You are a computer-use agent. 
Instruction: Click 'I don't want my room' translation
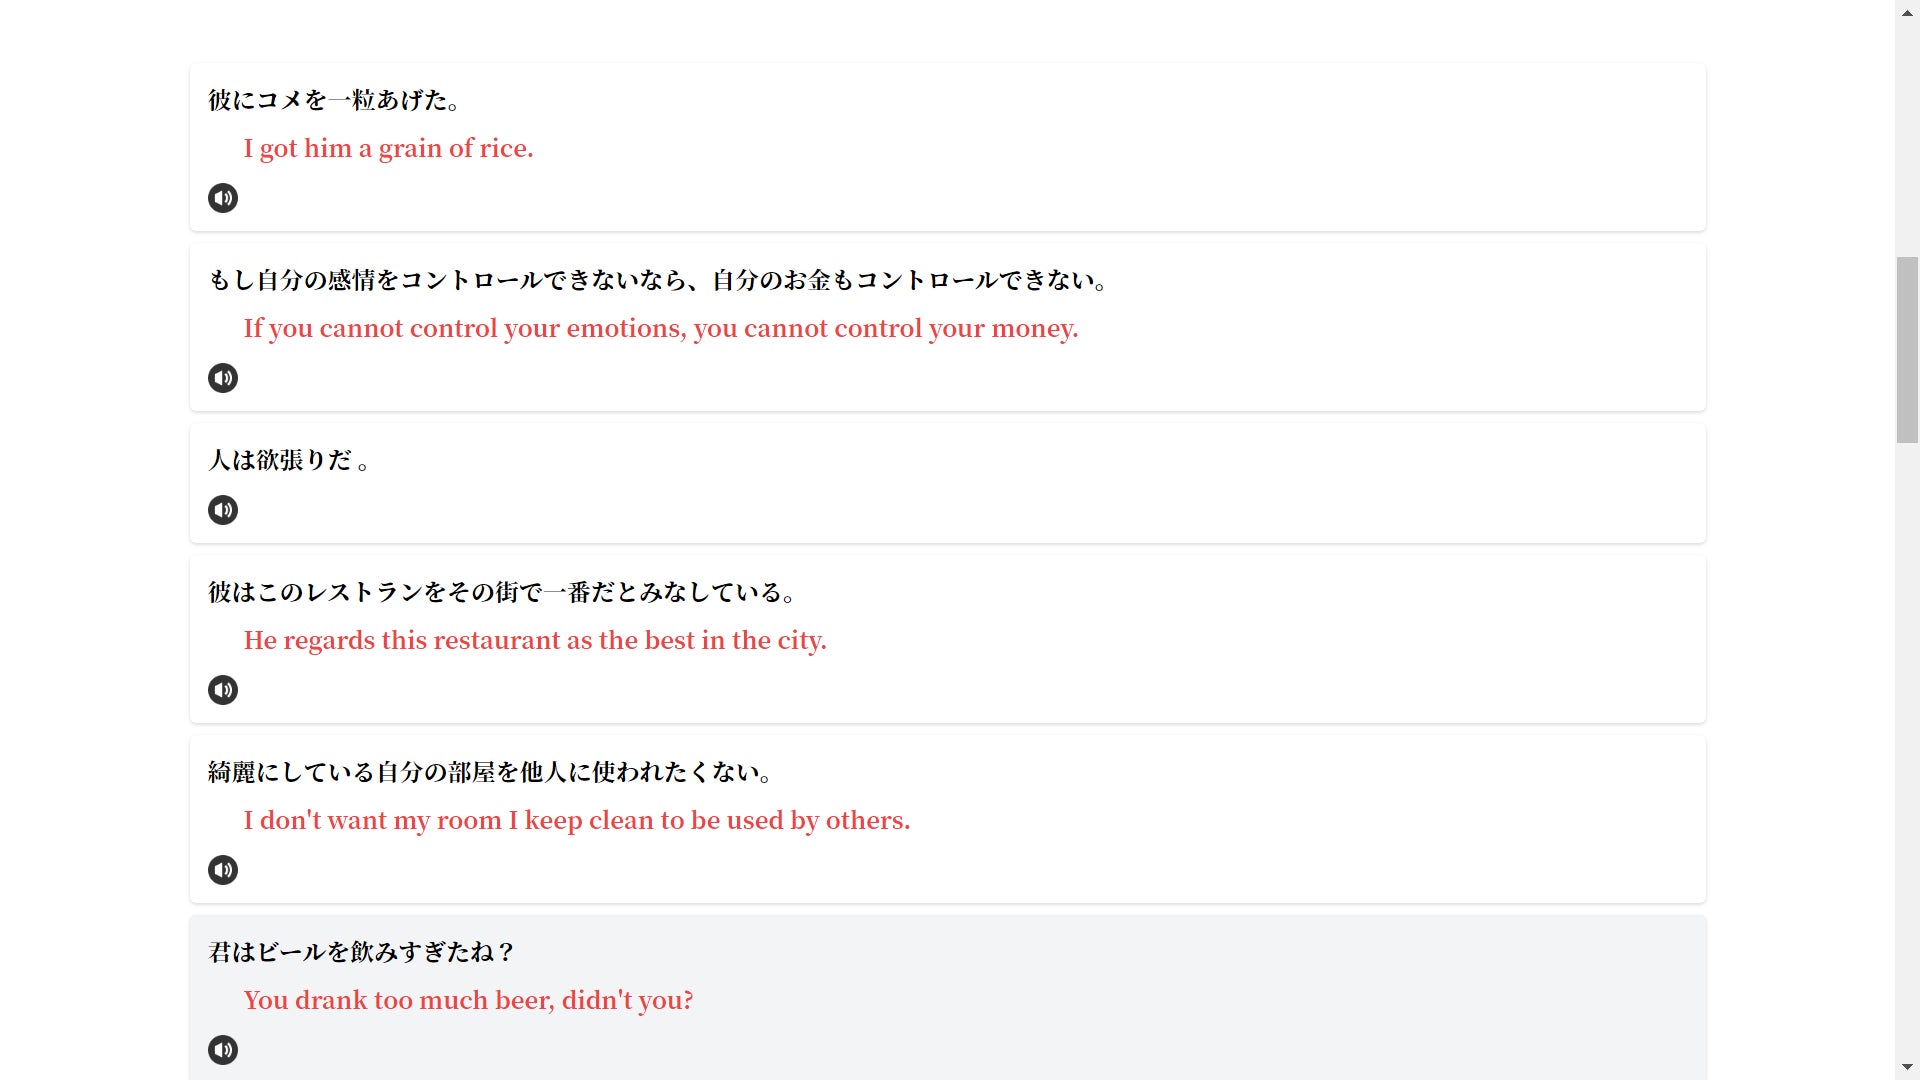coord(576,820)
